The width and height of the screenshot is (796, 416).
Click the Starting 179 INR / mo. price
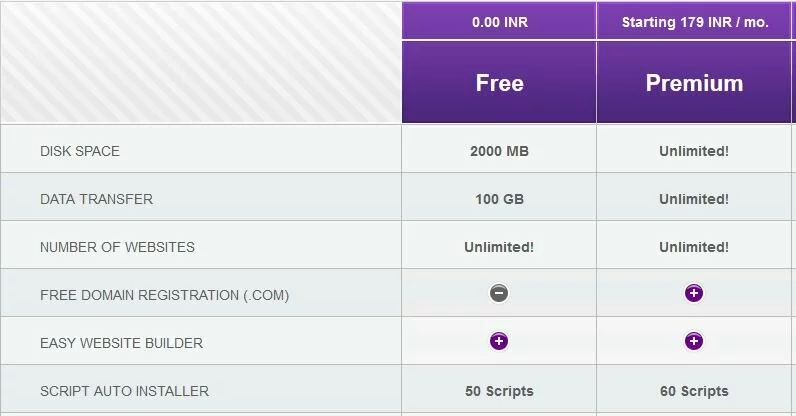pyautogui.click(x=694, y=21)
